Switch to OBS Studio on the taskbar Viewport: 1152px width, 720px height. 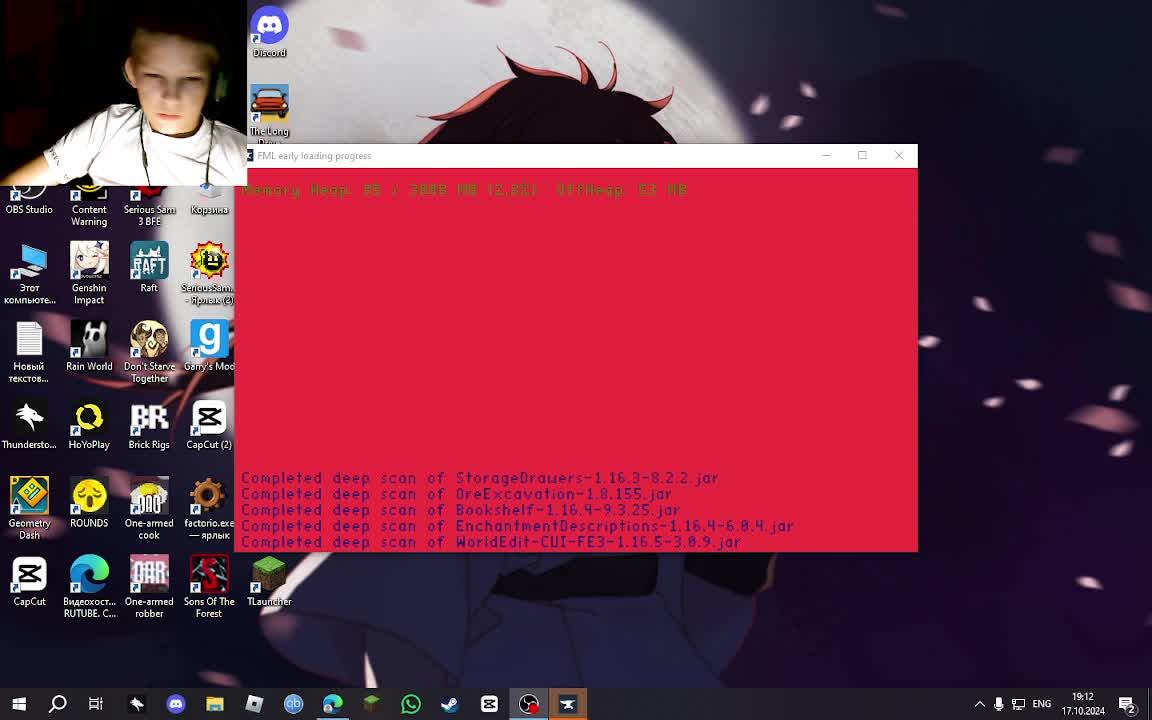click(x=528, y=705)
